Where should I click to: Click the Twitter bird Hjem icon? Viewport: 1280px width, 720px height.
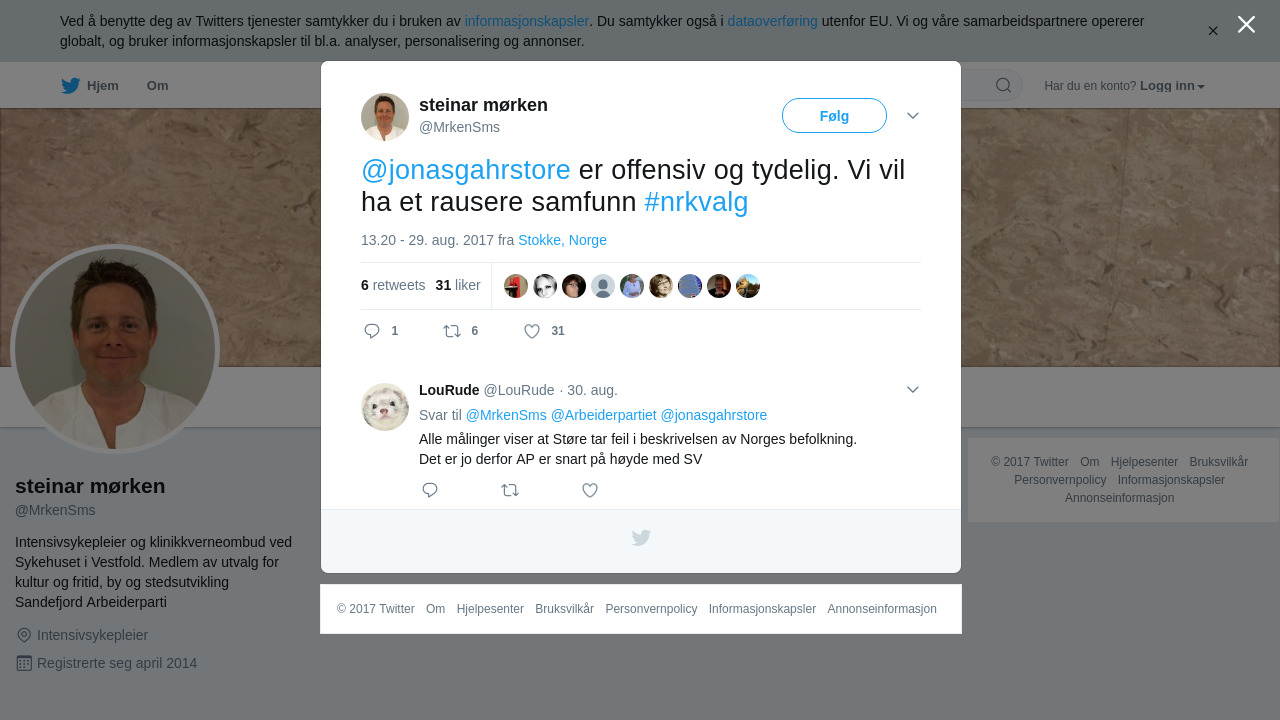(70, 86)
